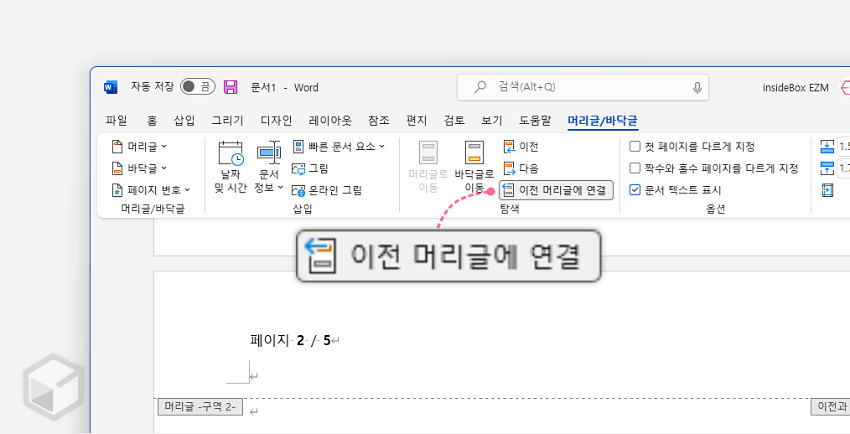Click the 머리글 -구역 2- label
The width and height of the screenshot is (850, 434).
point(200,407)
